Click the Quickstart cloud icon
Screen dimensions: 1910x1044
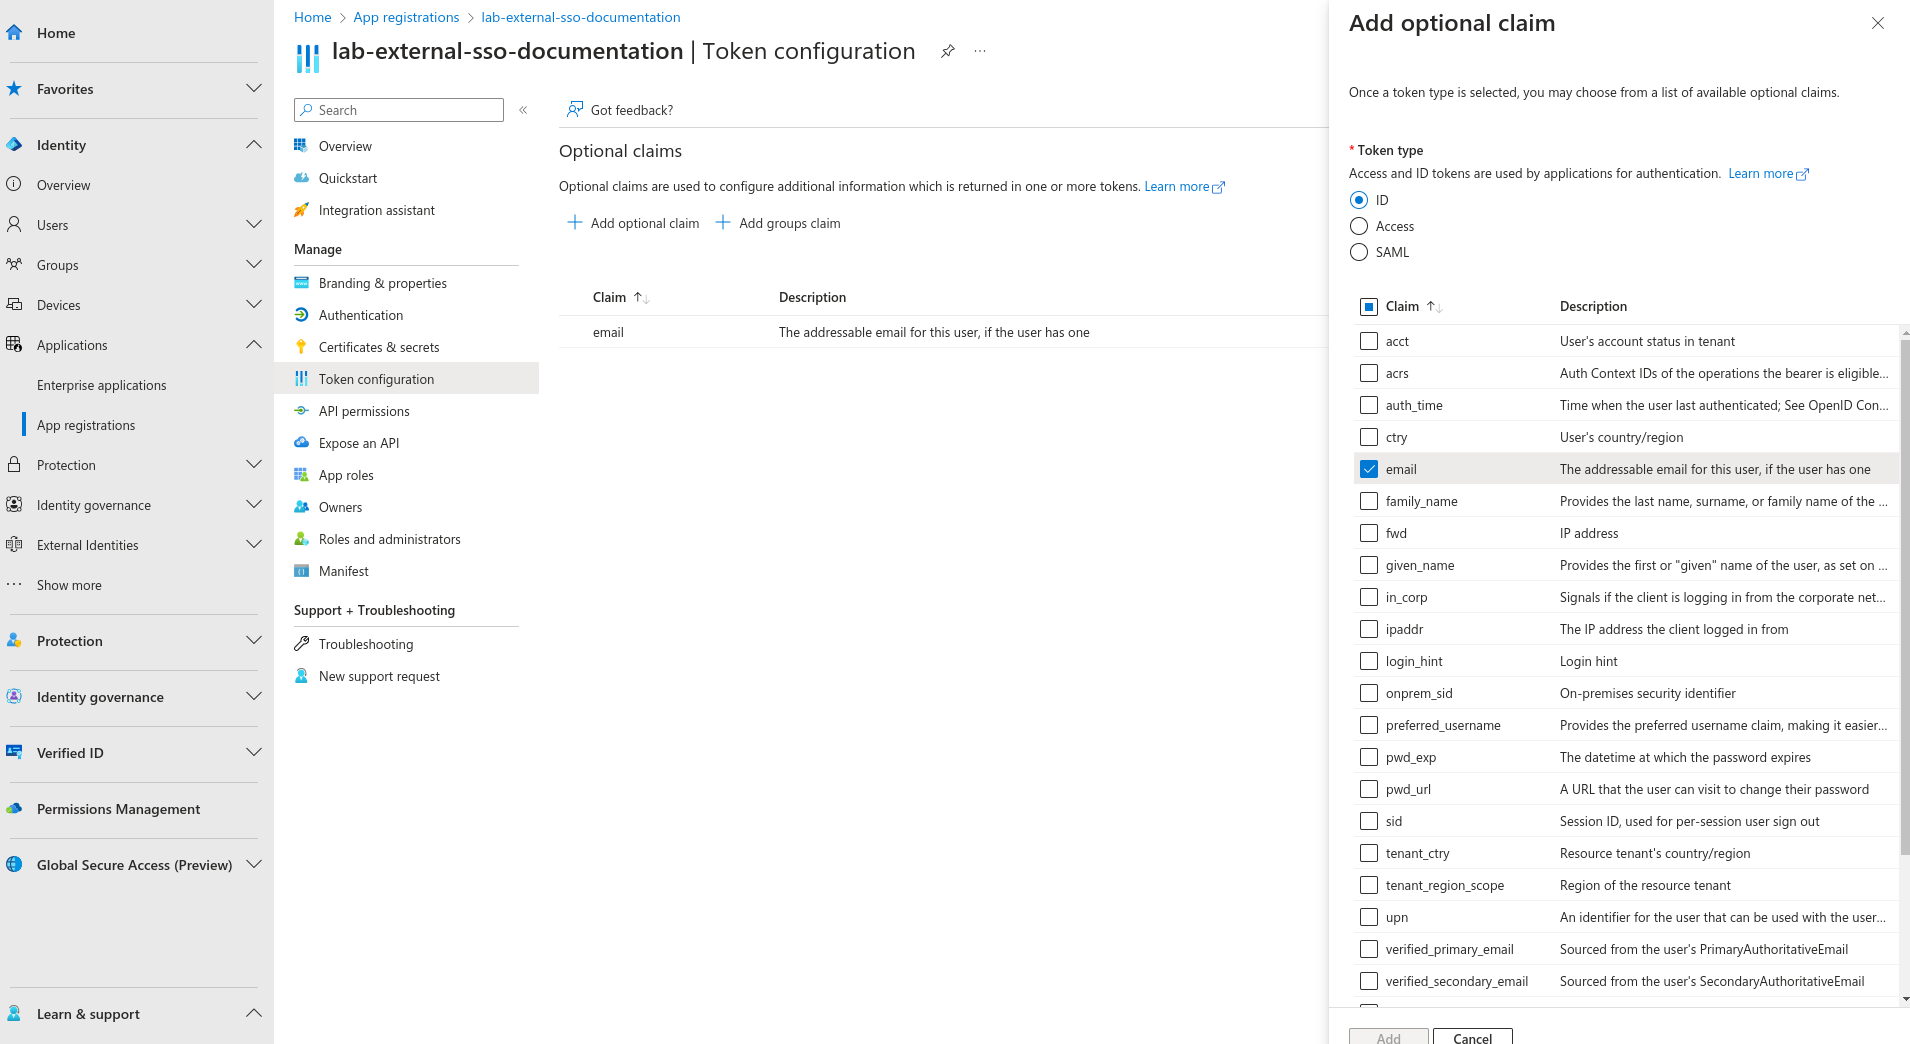coord(301,178)
